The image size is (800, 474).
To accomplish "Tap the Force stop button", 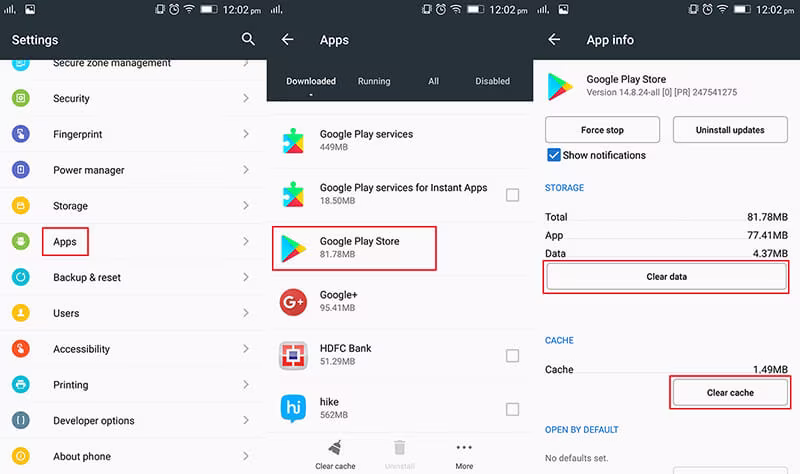I will (x=602, y=130).
